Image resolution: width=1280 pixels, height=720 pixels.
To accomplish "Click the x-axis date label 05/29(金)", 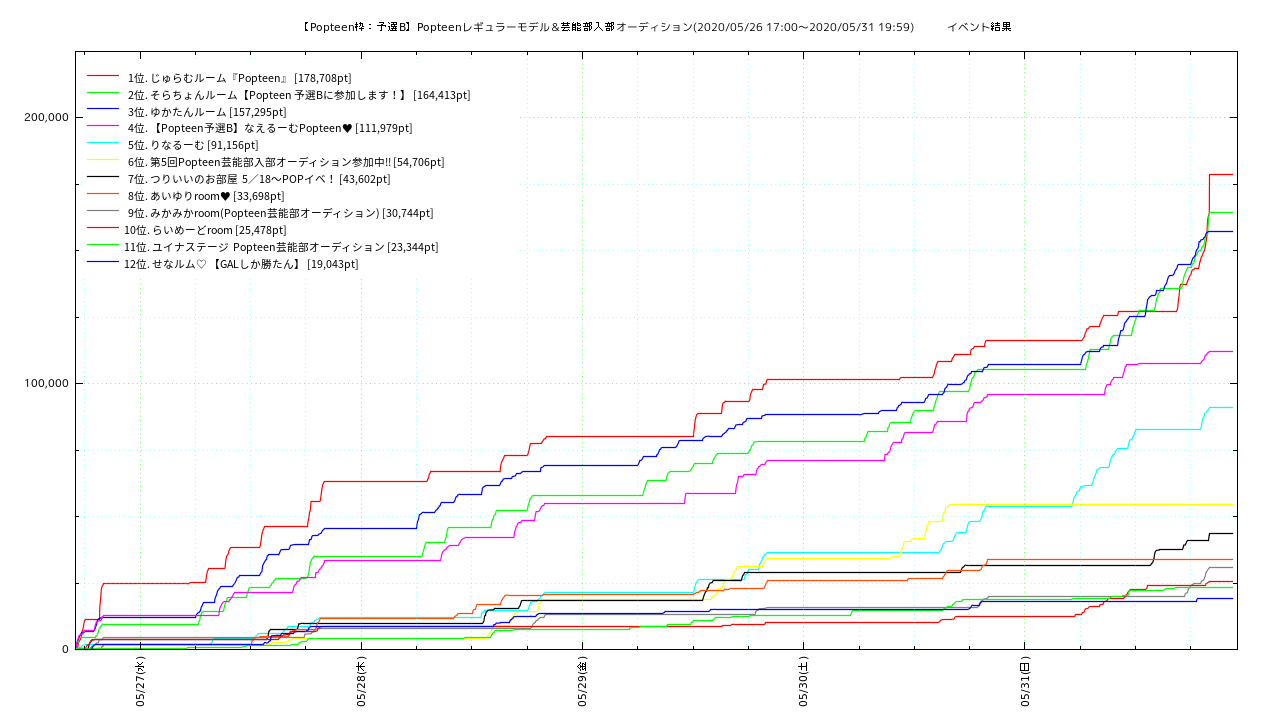I will 583,682.
